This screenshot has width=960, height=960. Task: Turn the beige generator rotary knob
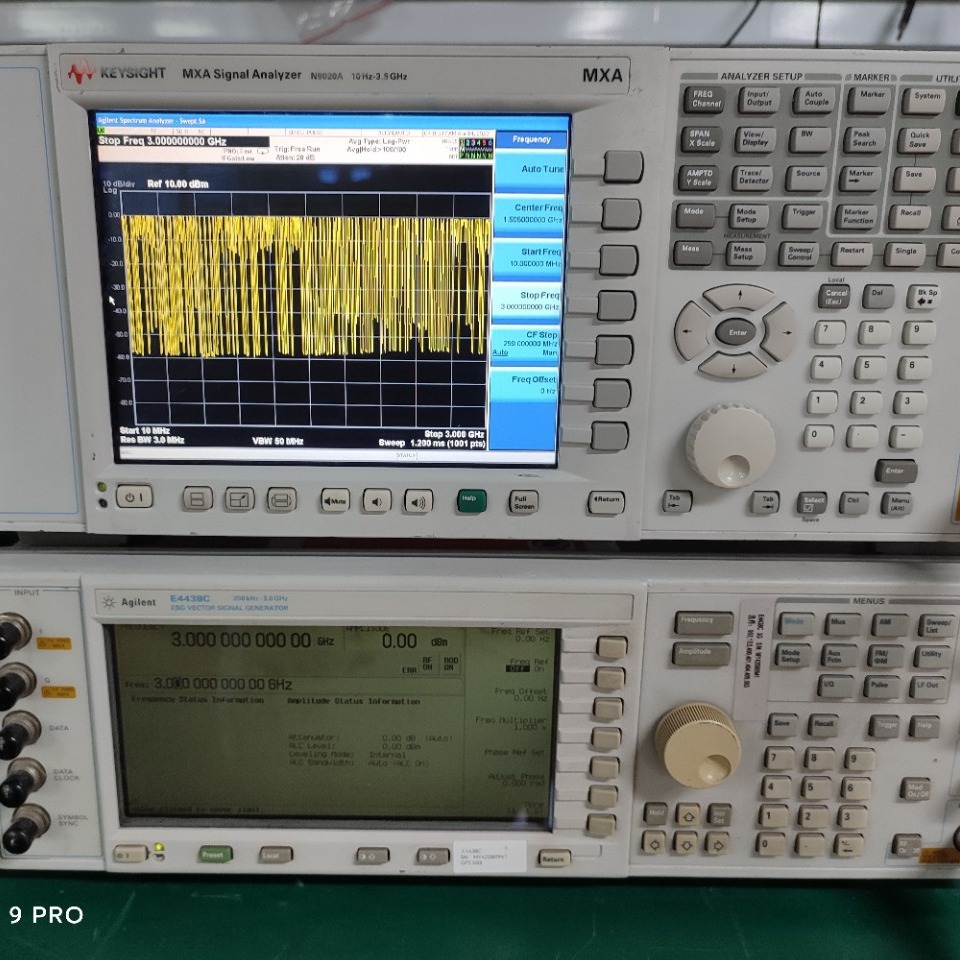(x=698, y=744)
